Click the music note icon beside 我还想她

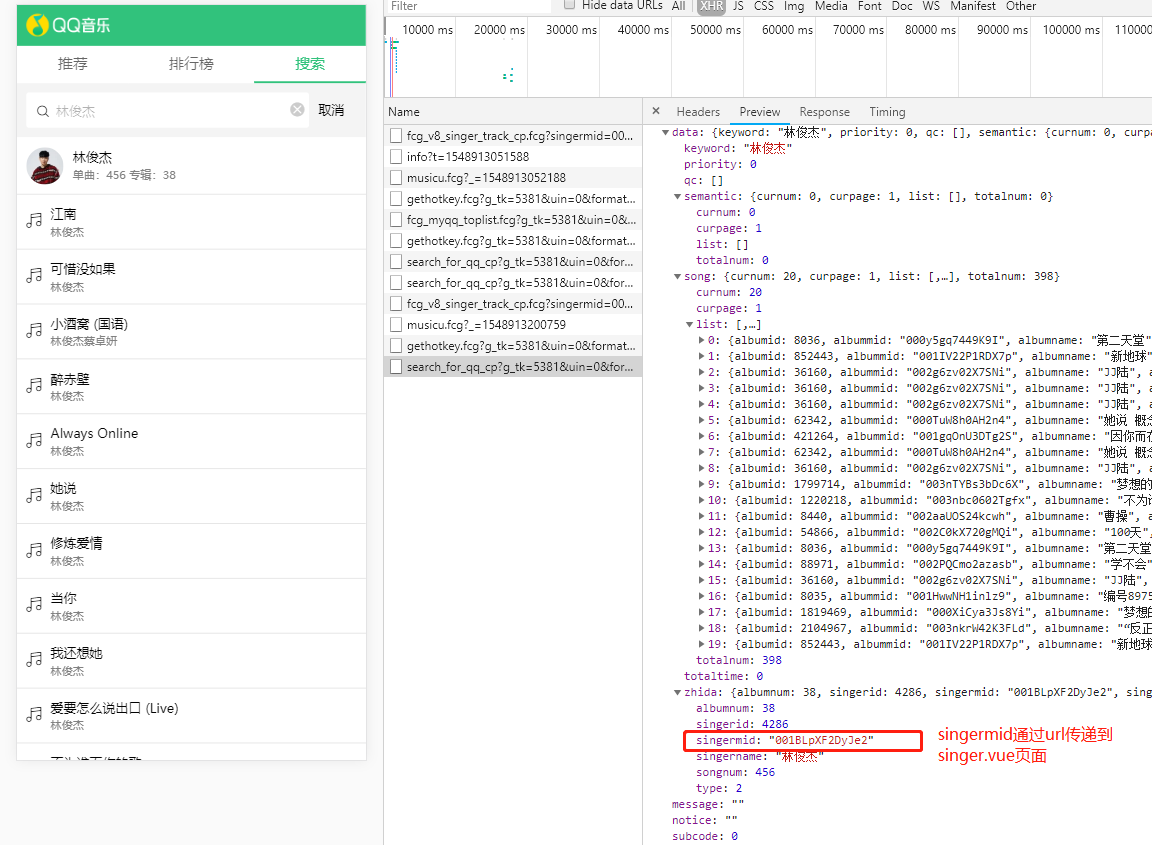(34, 660)
